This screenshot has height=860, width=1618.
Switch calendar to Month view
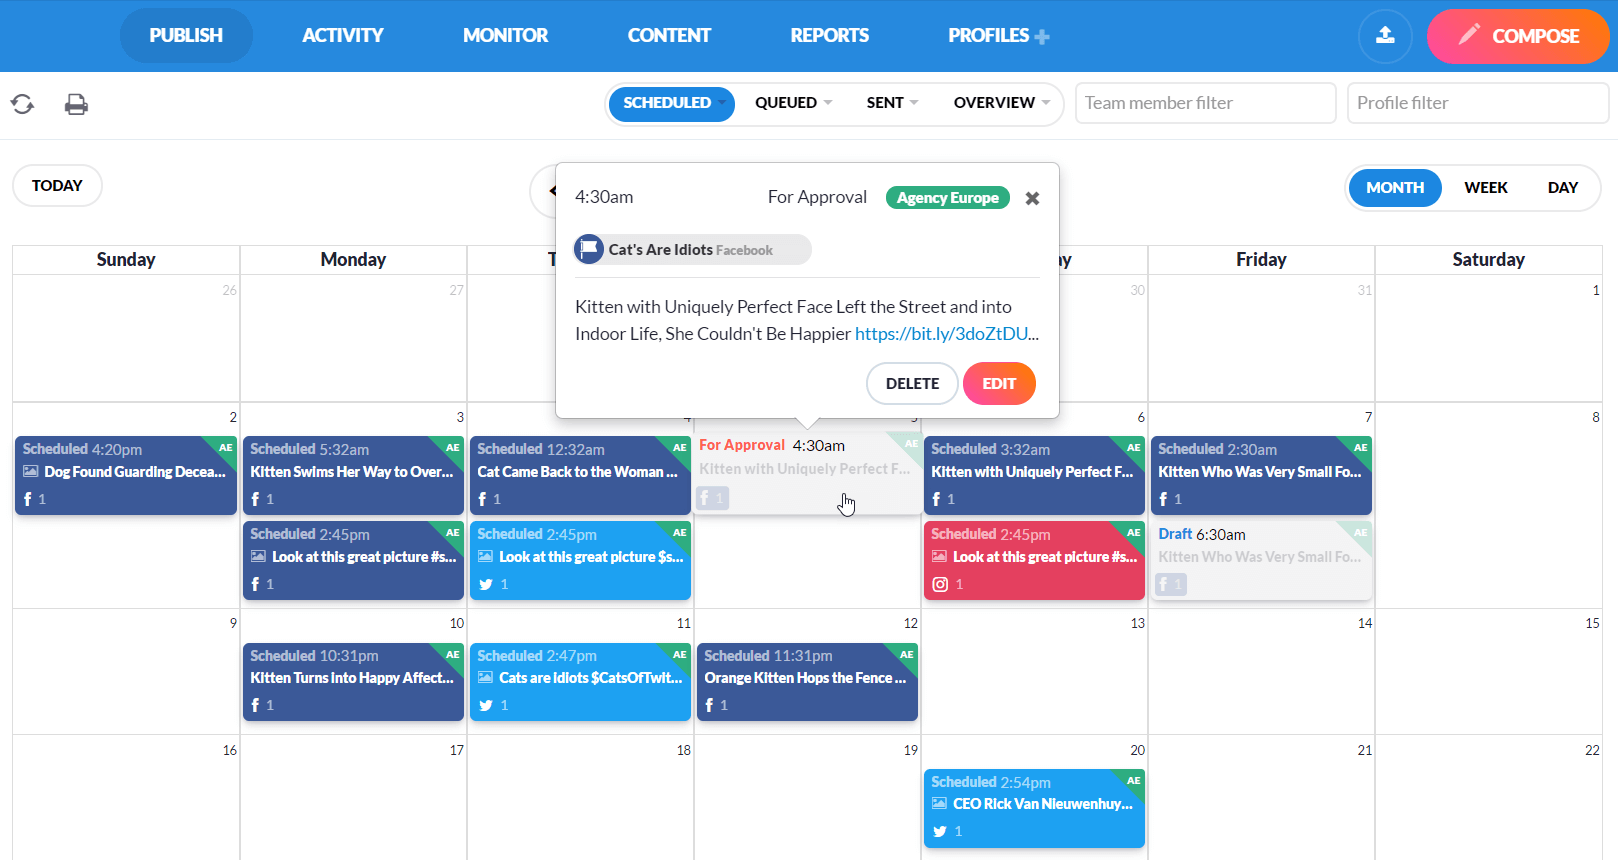point(1394,188)
